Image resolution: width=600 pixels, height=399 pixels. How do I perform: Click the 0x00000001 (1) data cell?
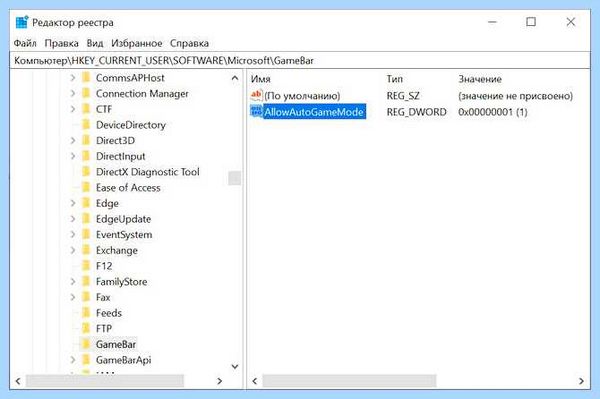[x=493, y=112]
